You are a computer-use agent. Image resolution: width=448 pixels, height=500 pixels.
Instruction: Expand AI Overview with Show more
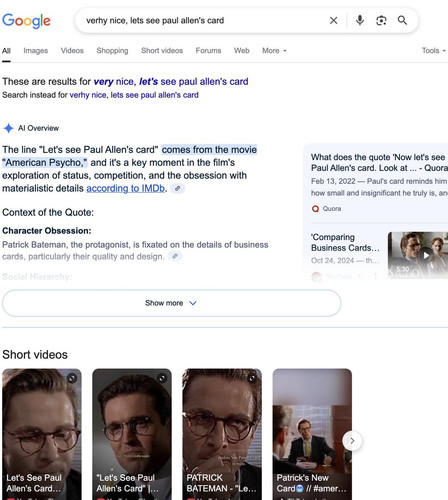(172, 303)
